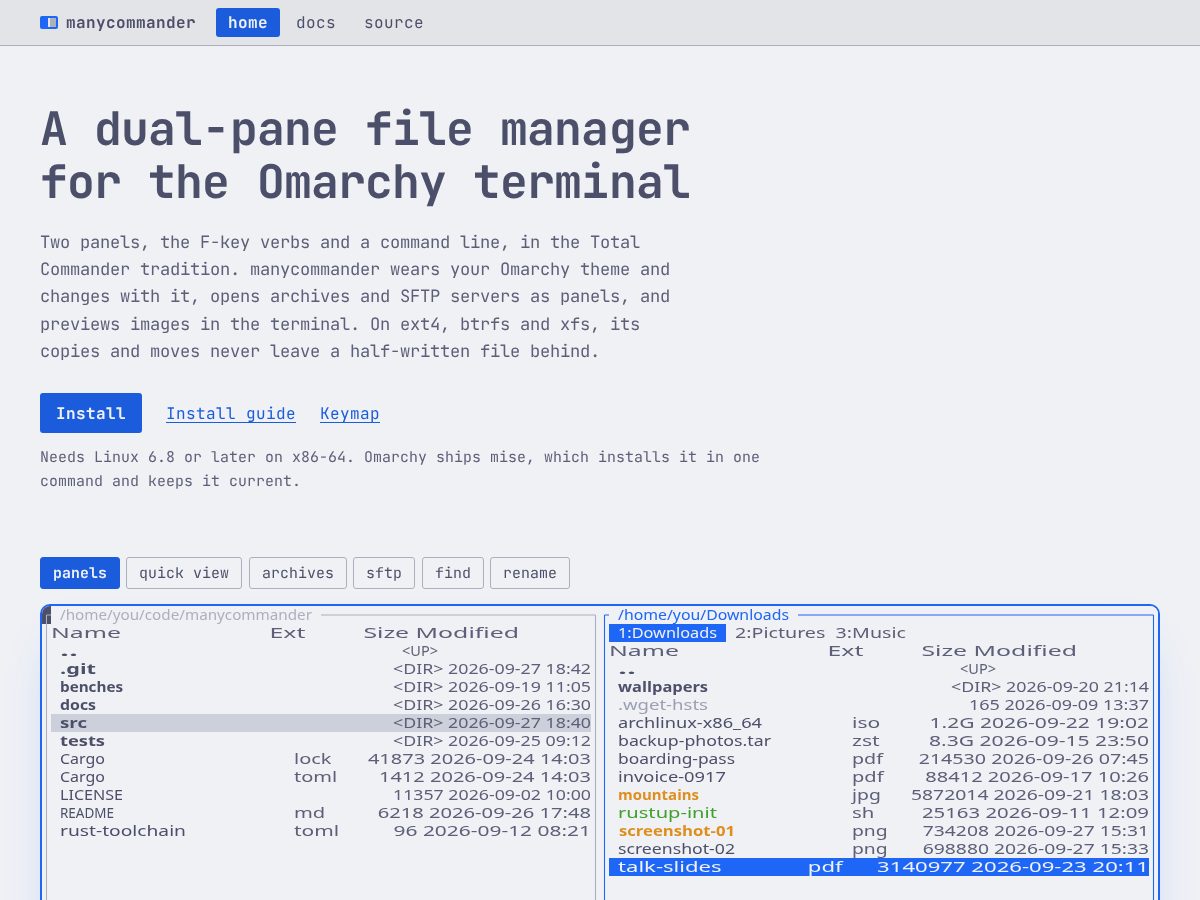Select the 1:Downloads panel tab
This screenshot has width=1200, height=900.
[x=667, y=633]
